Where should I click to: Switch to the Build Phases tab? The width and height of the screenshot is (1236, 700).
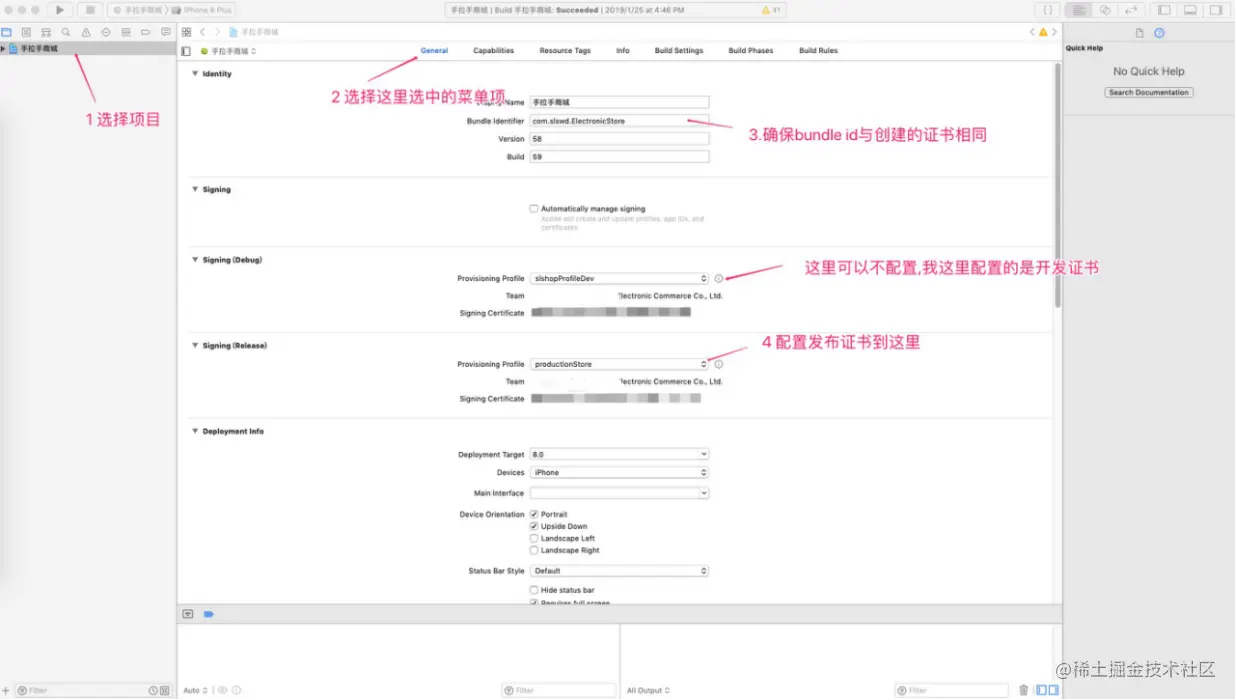pyautogui.click(x=751, y=51)
